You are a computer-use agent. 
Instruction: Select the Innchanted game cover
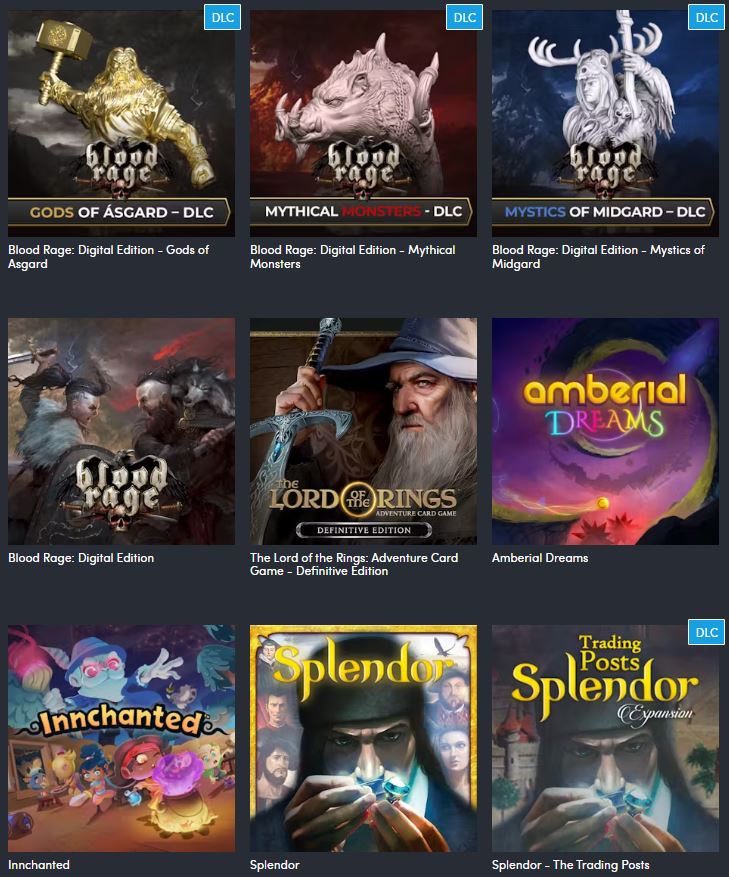(x=121, y=738)
